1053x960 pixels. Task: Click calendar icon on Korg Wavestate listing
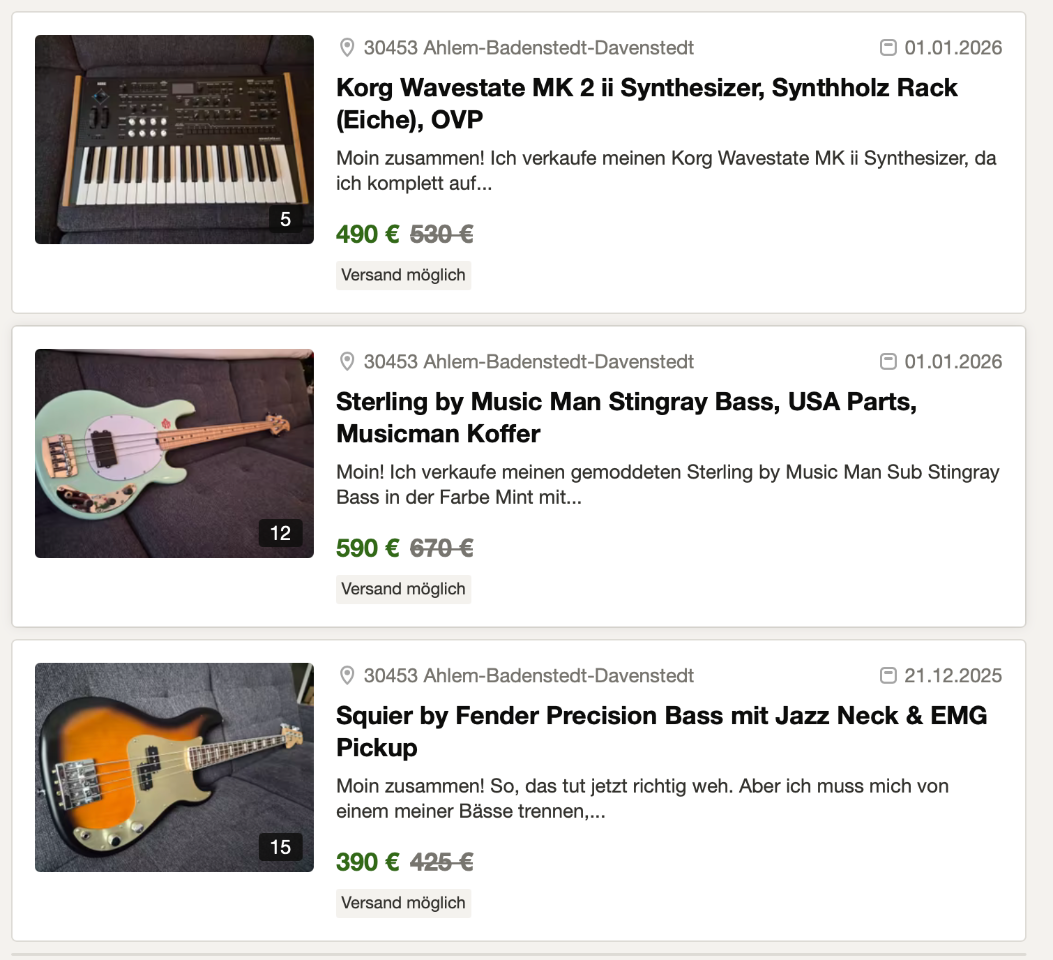(887, 48)
